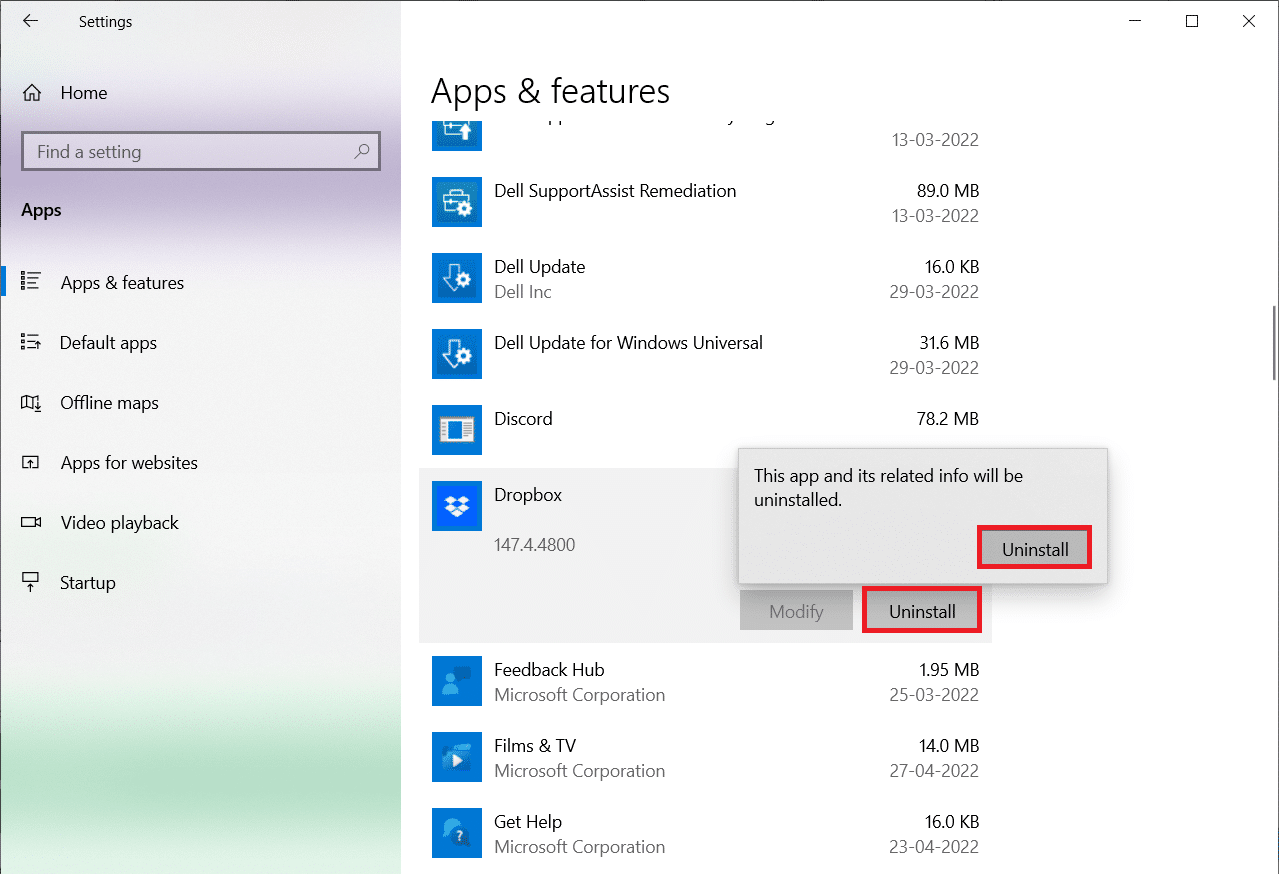The height and width of the screenshot is (874, 1279).
Task: Click the Dell Inc publisher text
Action: [523, 292]
